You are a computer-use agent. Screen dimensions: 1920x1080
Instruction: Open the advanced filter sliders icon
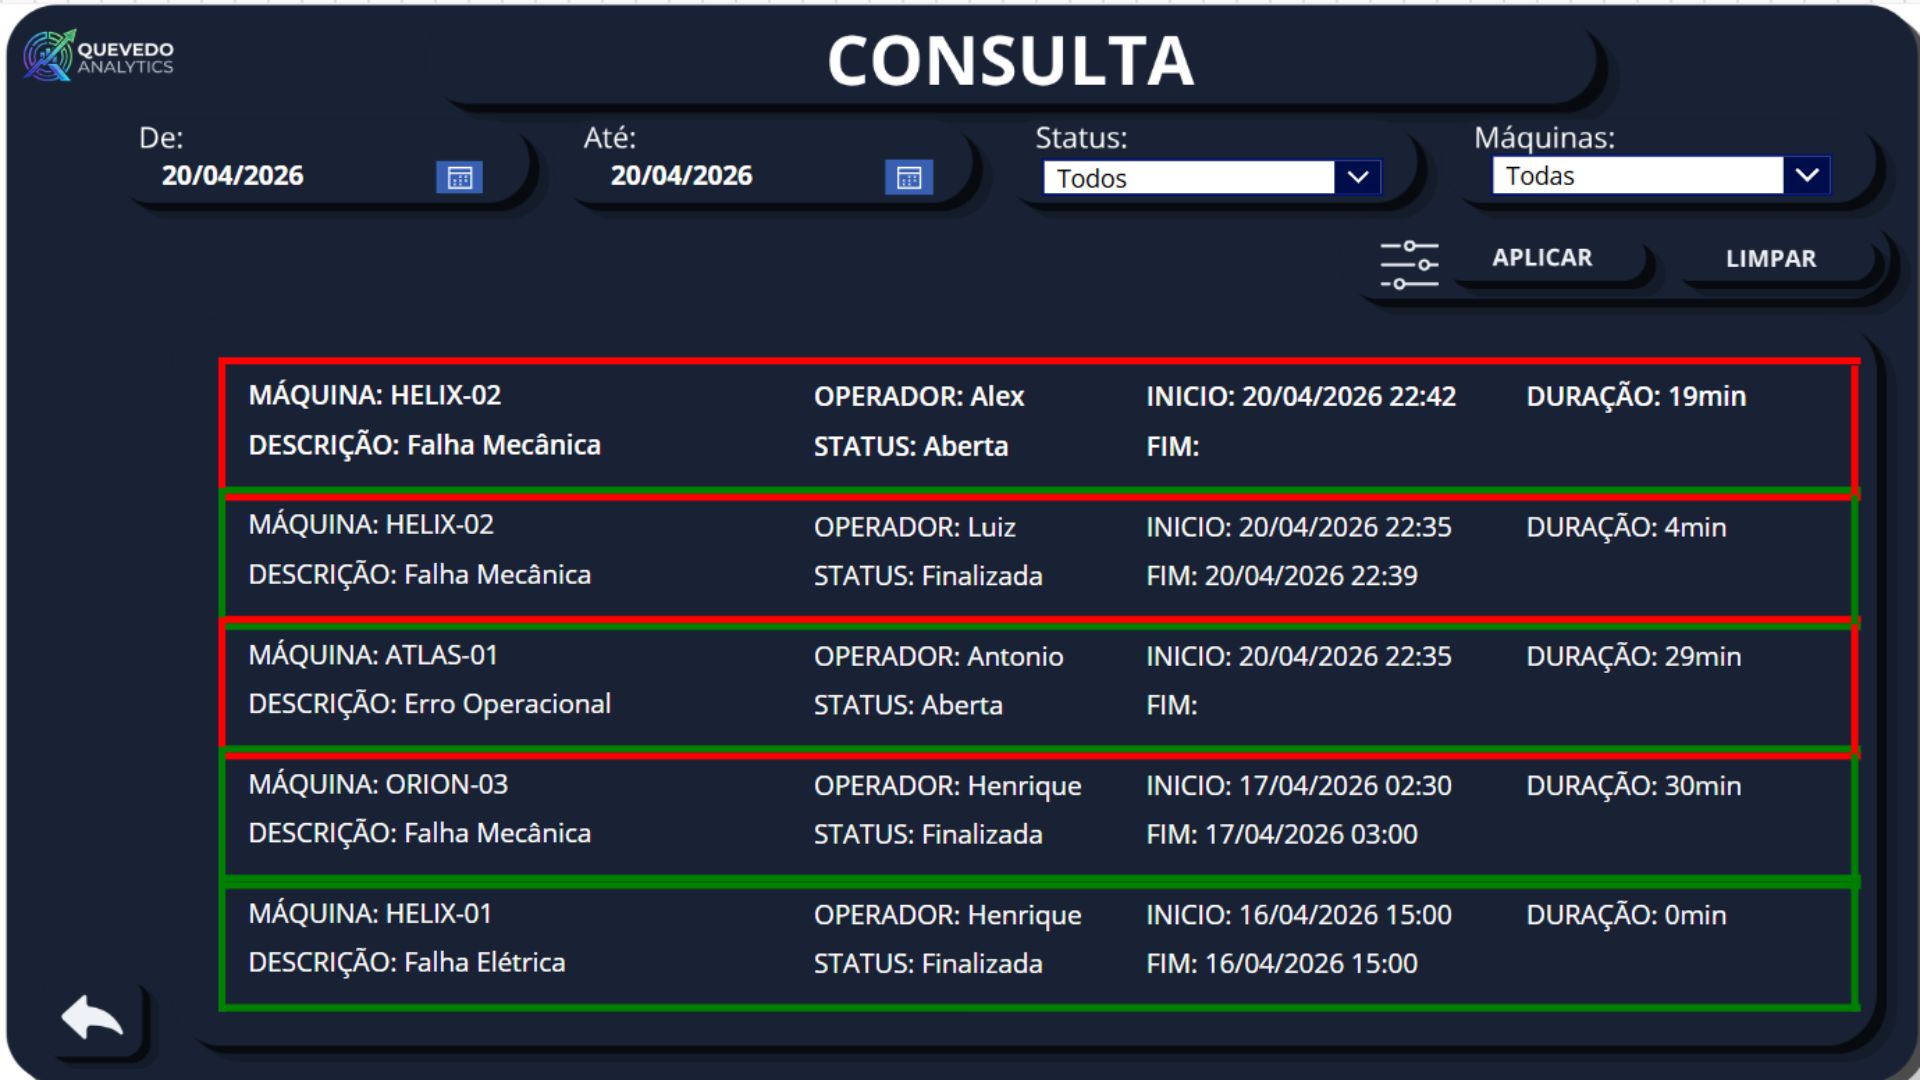point(1410,263)
